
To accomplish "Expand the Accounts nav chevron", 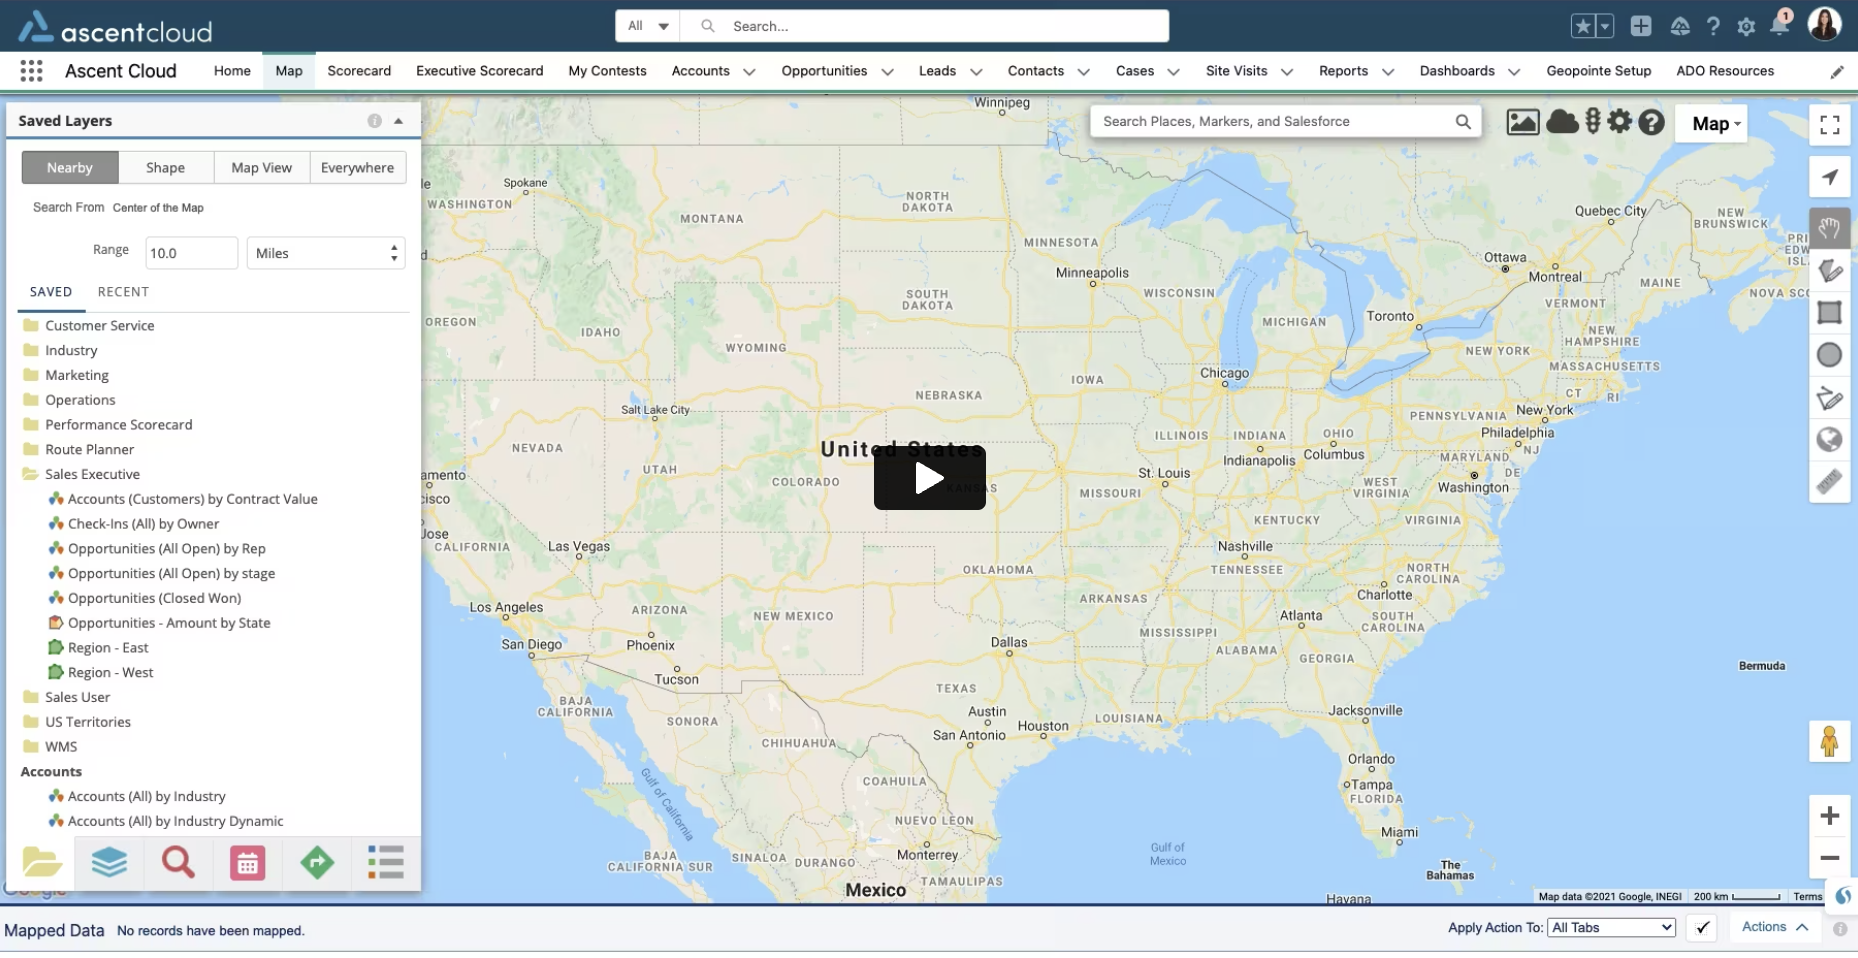I will click(x=749, y=72).
